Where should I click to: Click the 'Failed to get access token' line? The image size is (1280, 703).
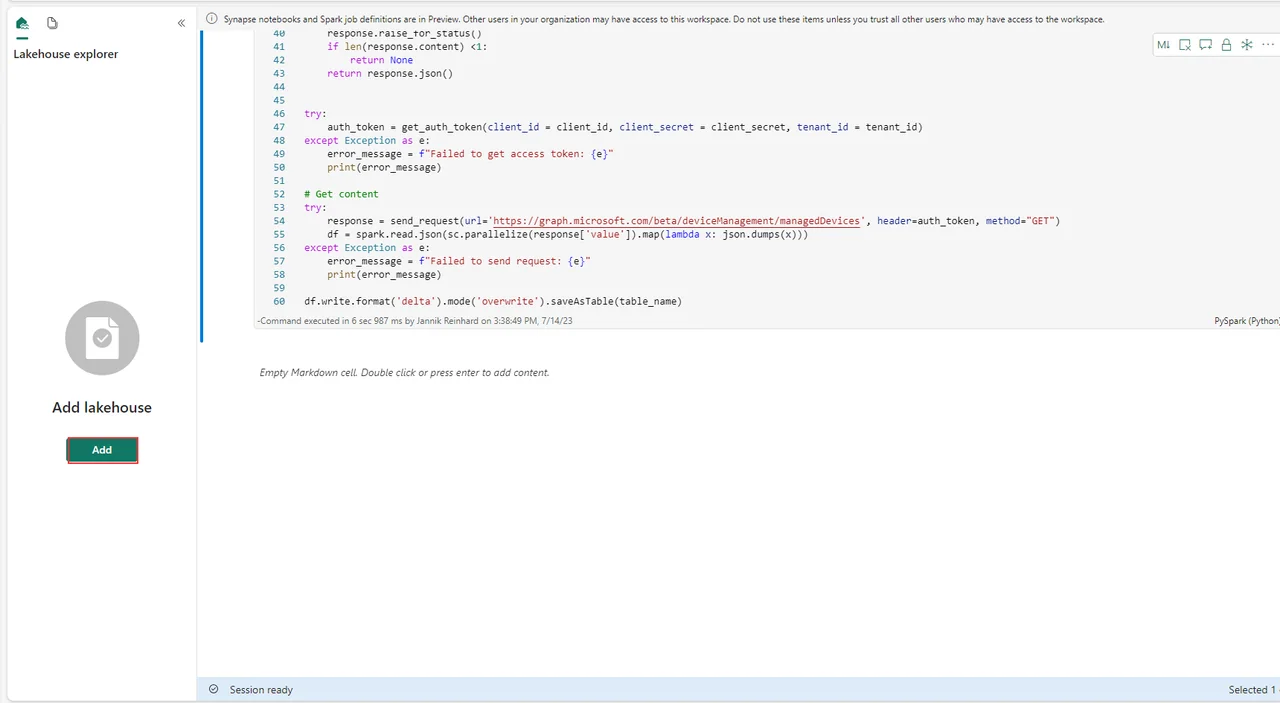pos(470,154)
